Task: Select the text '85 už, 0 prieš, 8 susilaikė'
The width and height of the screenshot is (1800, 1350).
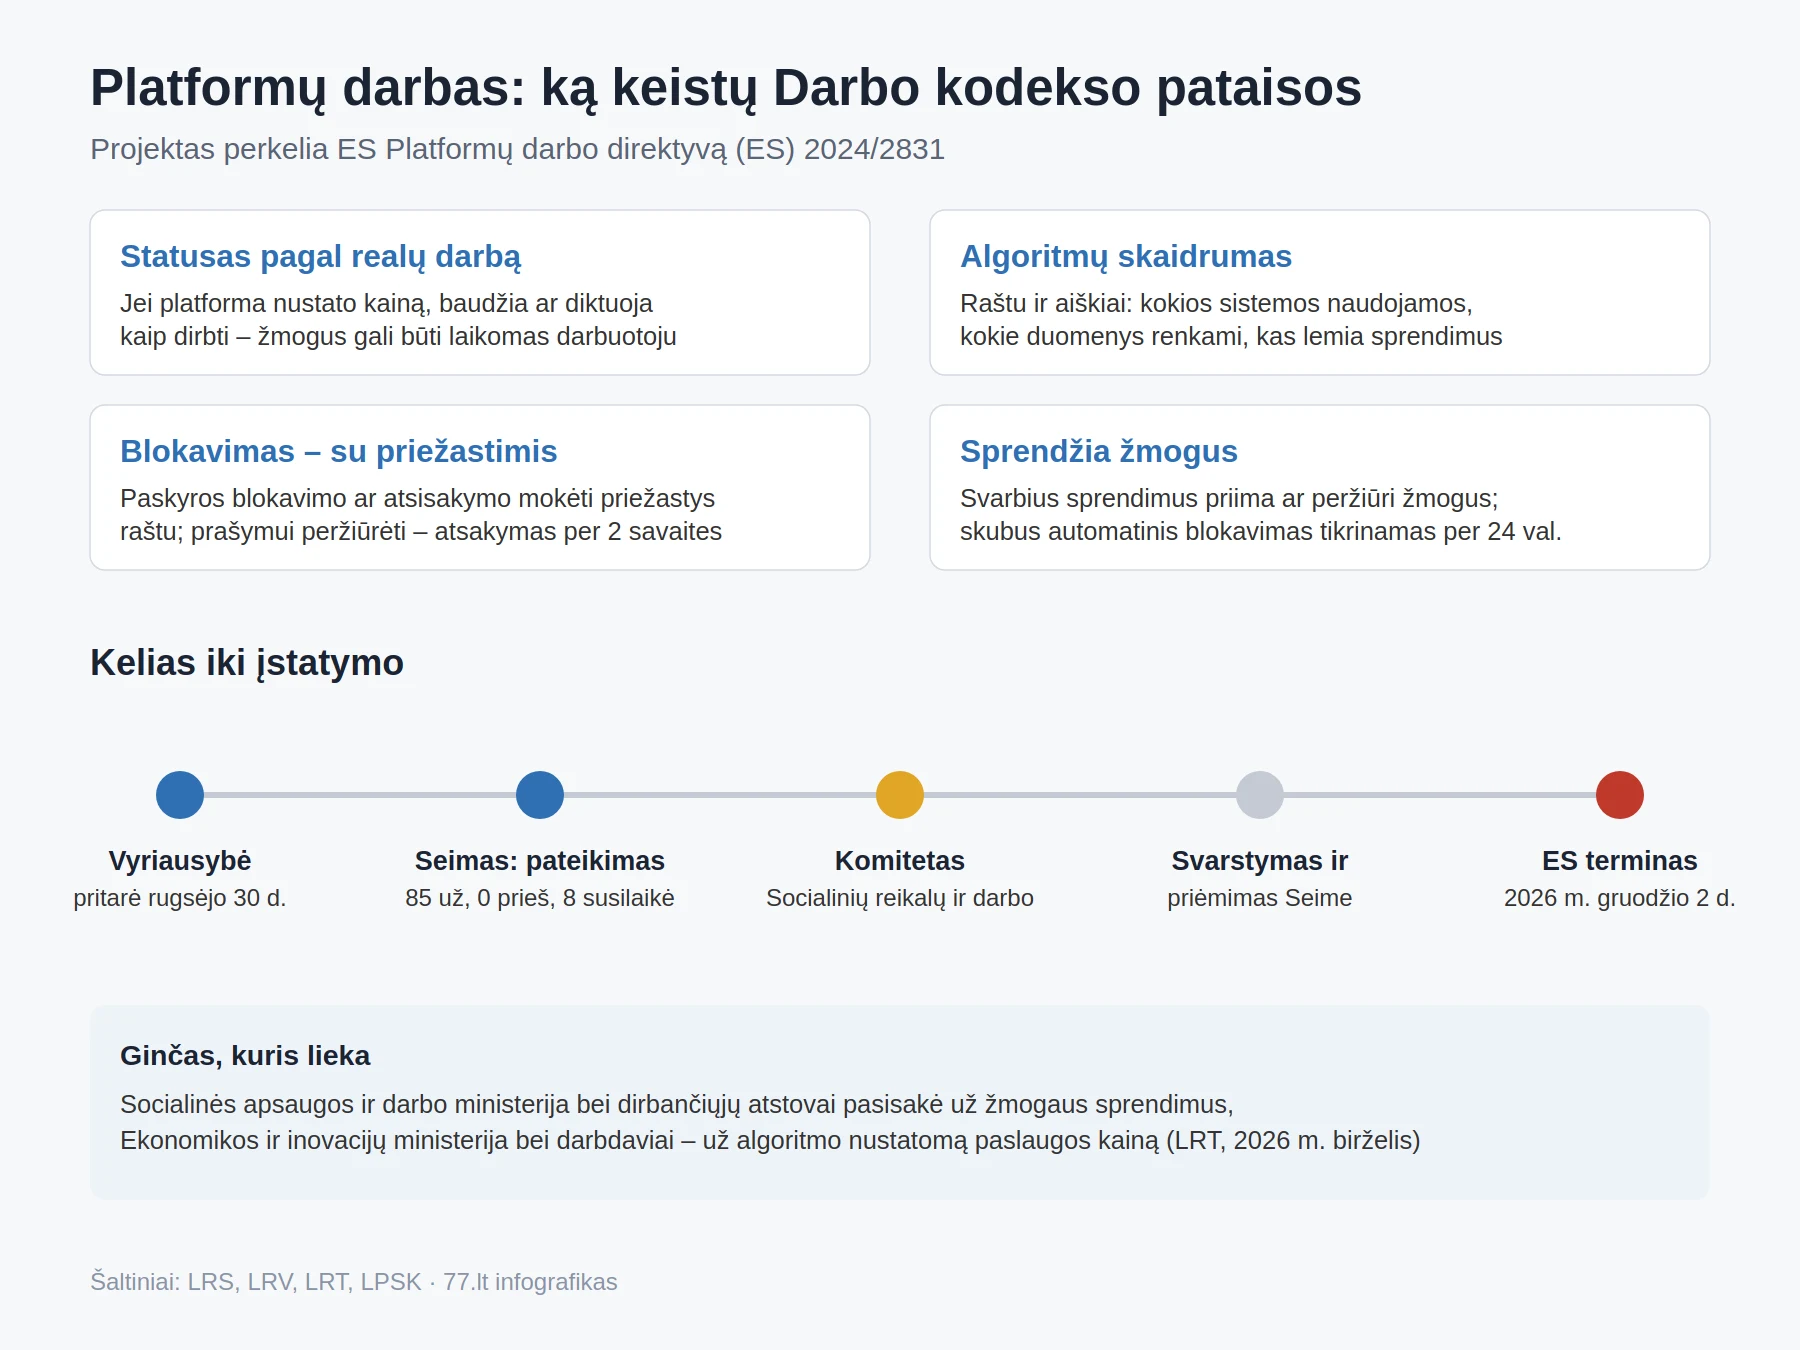Action: pos(540,898)
